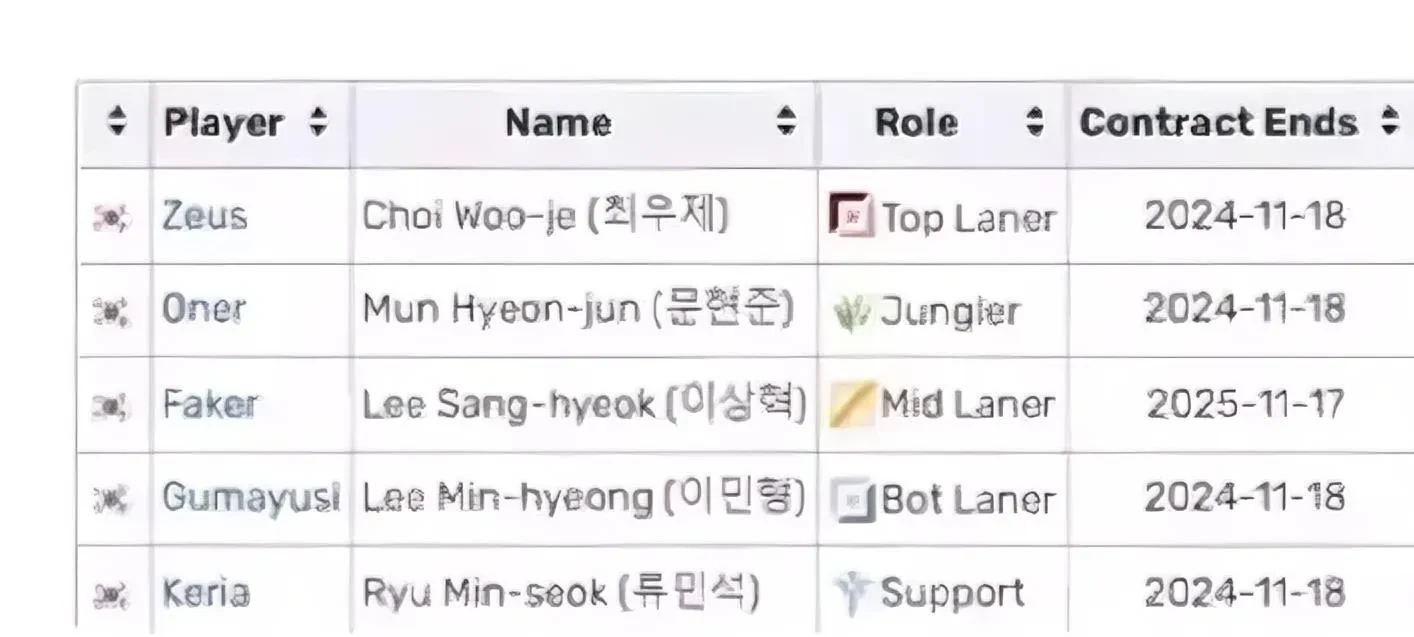This screenshot has width=1414, height=637.
Task: Sort using the first column's arrows
Action: coord(117,122)
